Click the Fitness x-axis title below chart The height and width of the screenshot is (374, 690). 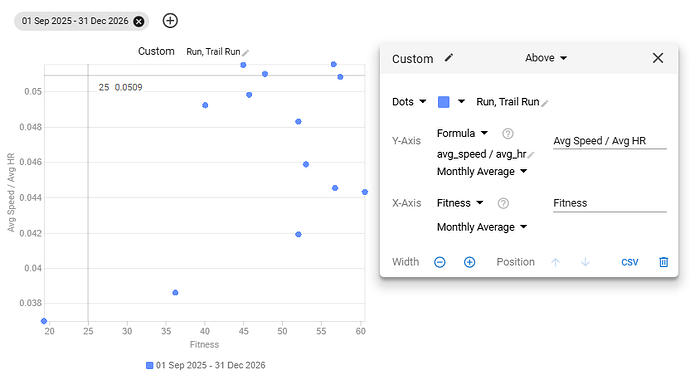(x=204, y=345)
